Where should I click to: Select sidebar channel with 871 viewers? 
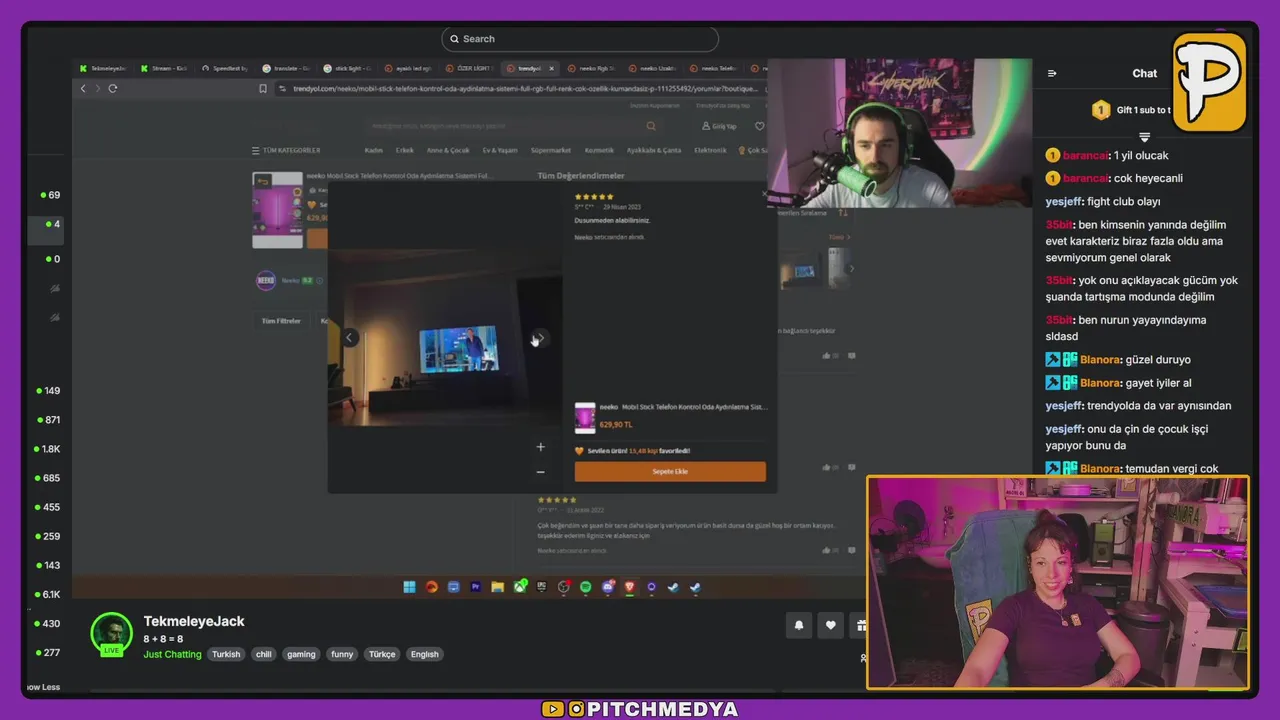coord(47,420)
